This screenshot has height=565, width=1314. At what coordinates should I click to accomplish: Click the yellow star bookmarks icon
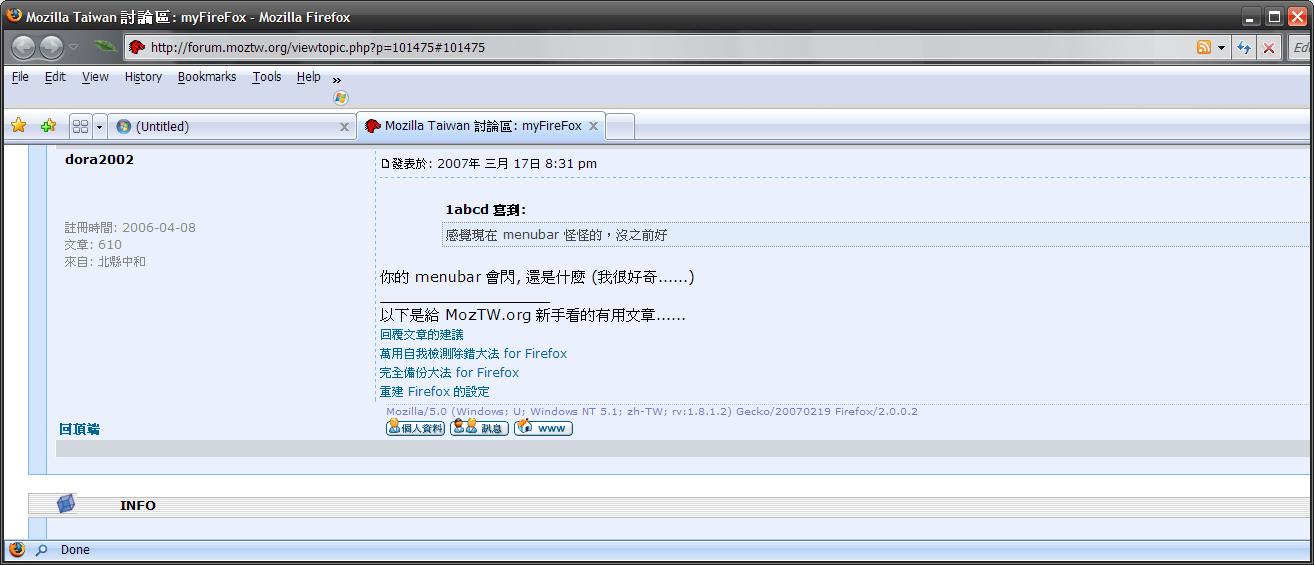18,125
